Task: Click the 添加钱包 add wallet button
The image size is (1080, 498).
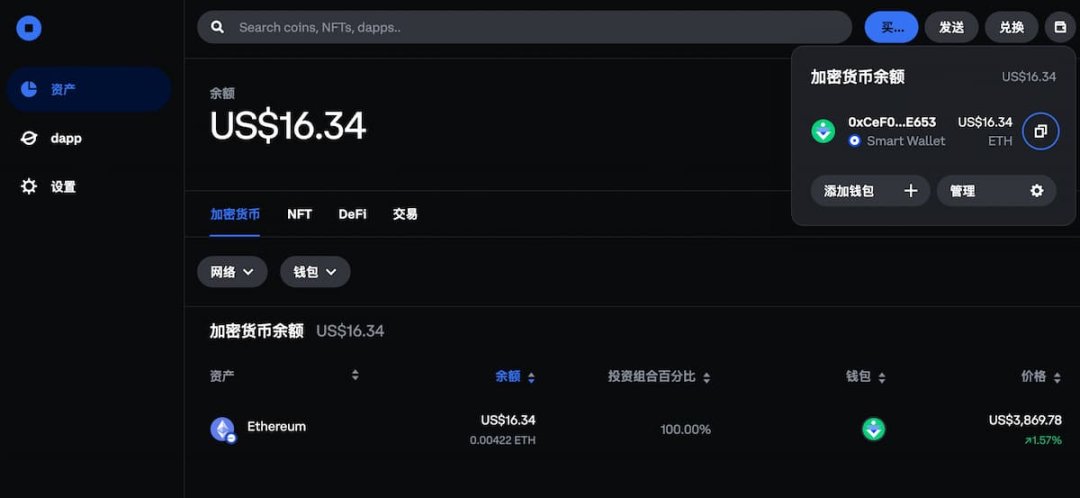Action: tap(869, 190)
